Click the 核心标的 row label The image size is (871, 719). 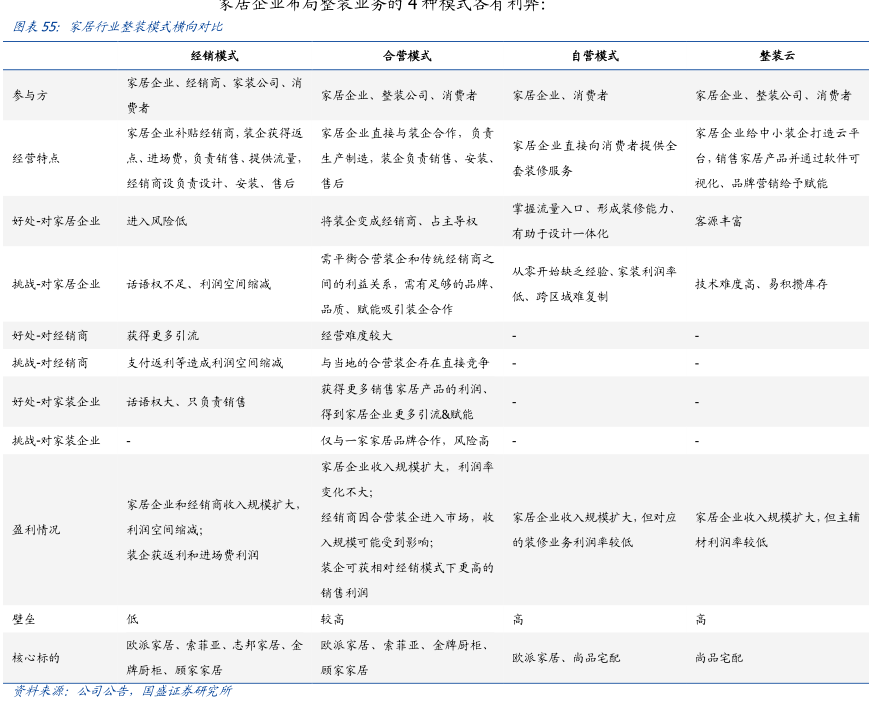pyautogui.click(x=36, y=658)
